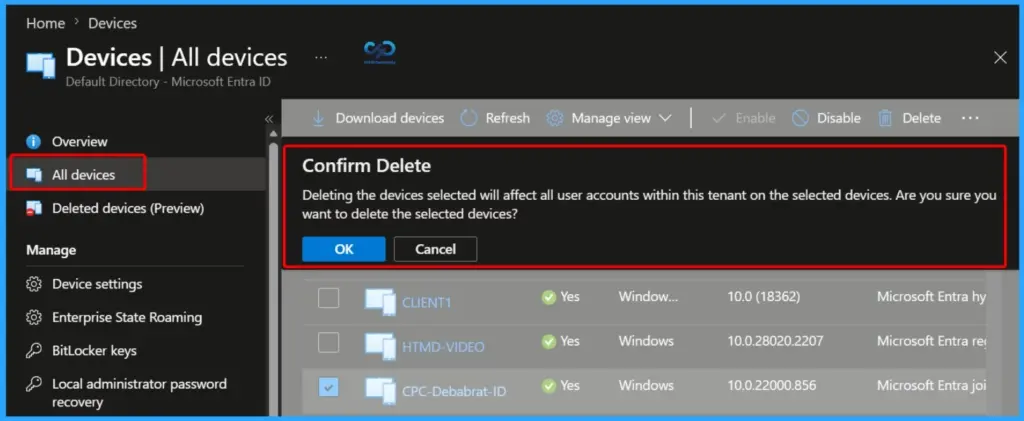Image resolution: width=1024 pixels, height=421 pixels.
Task: Click the Windows OS cell for HTMD-VIDEO
Action: pyautogui.click(x=646, y=341)
